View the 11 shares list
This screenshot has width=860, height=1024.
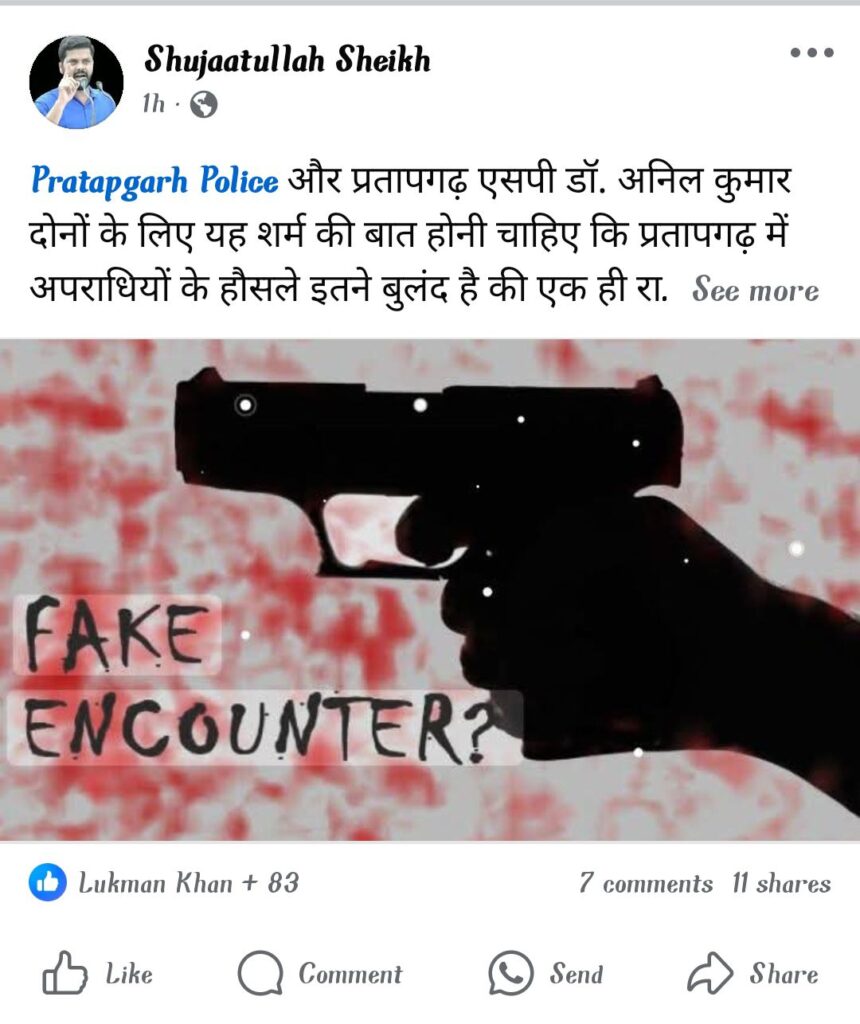click(x=781, y=884)
